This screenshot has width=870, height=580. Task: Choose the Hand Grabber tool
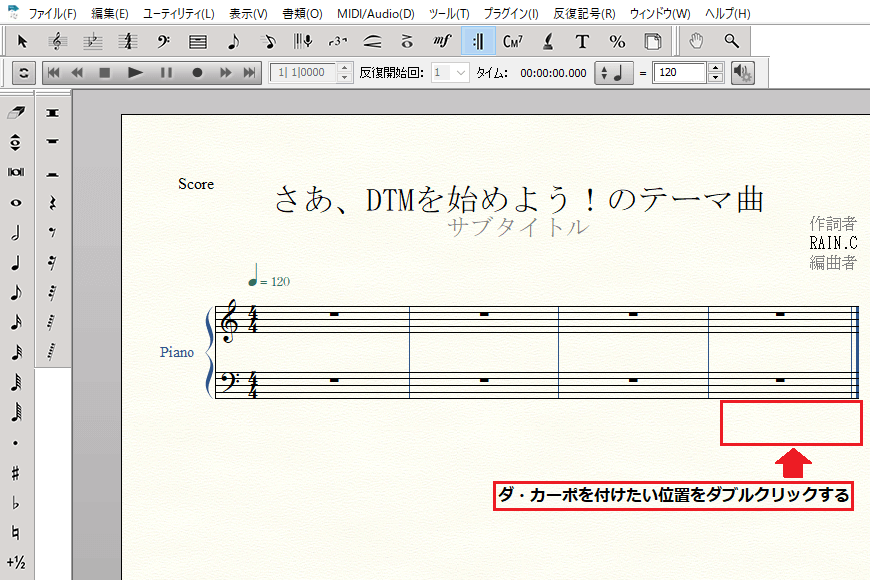point(698,41)
